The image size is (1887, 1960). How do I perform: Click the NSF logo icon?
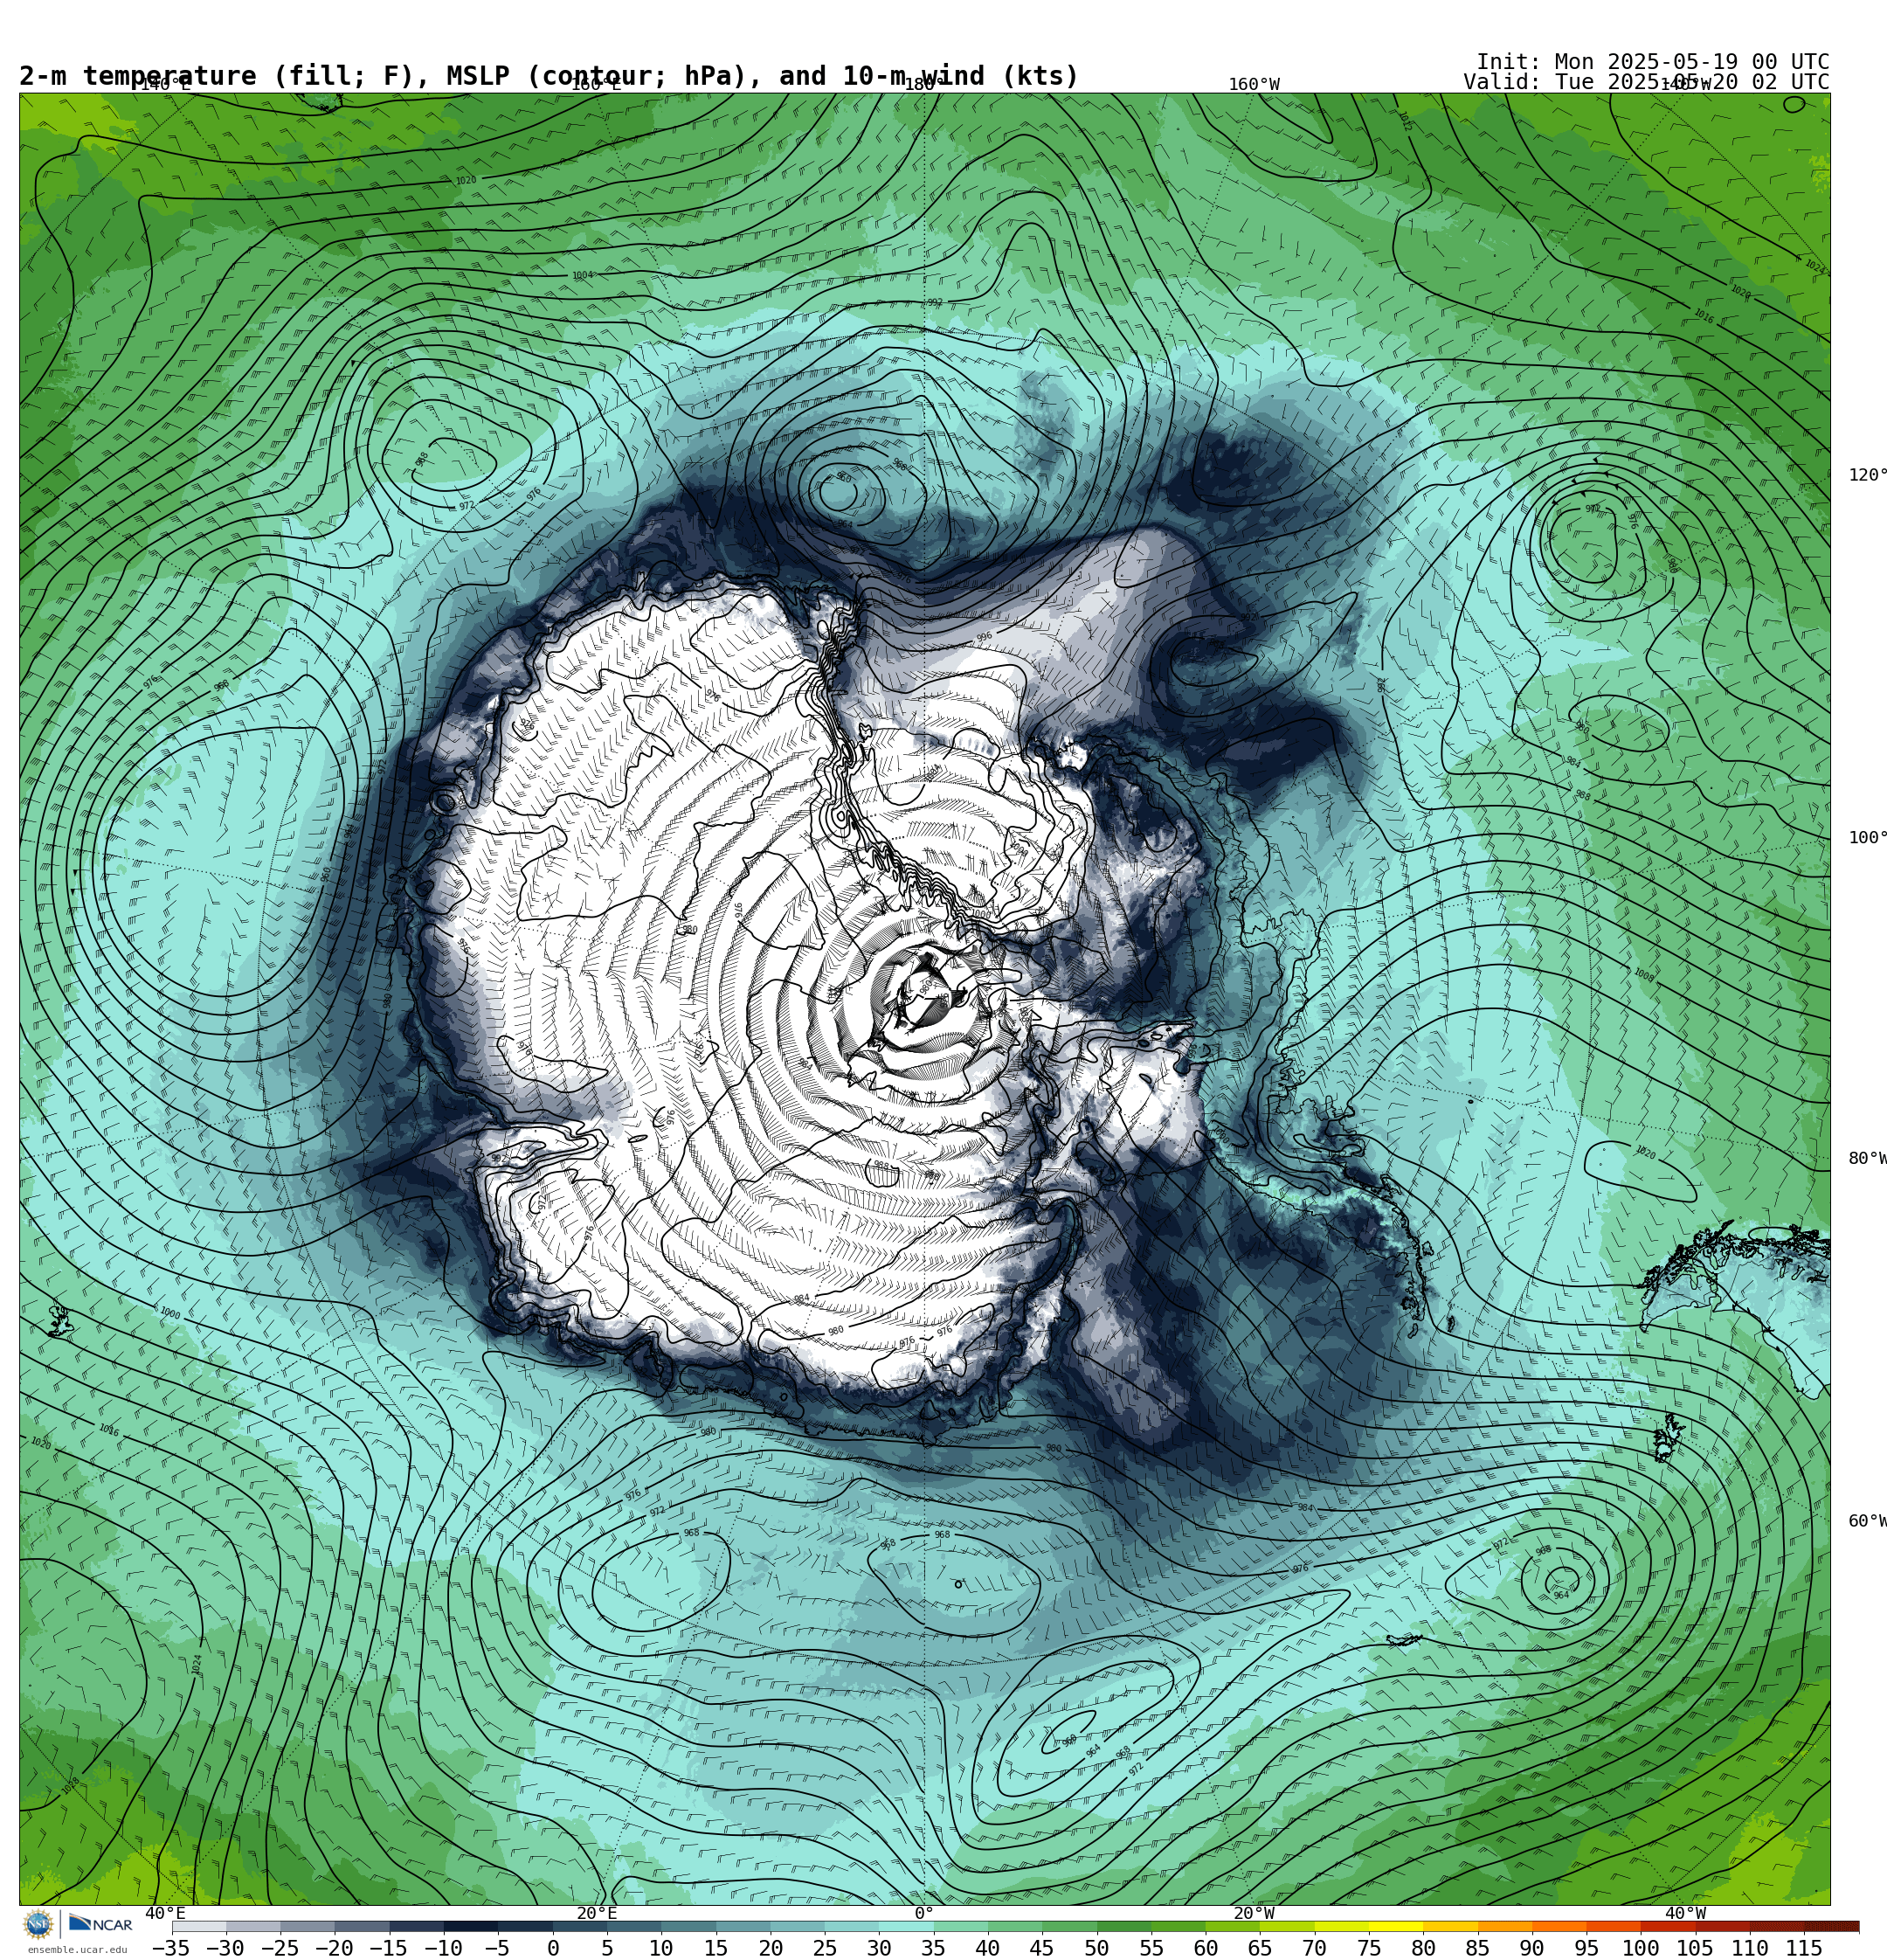(39, 1923)
